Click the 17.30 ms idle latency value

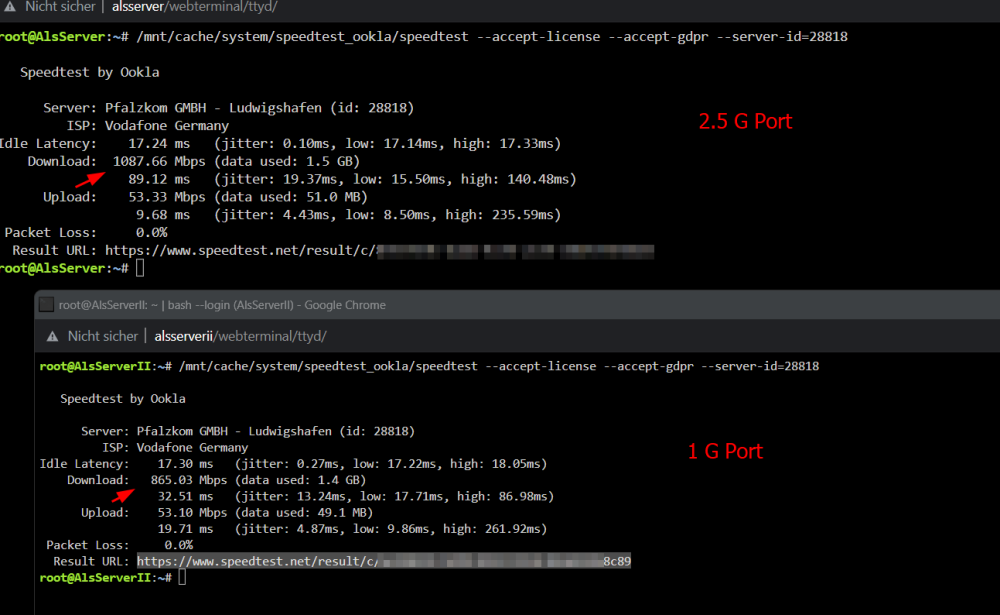coord(185,464)
